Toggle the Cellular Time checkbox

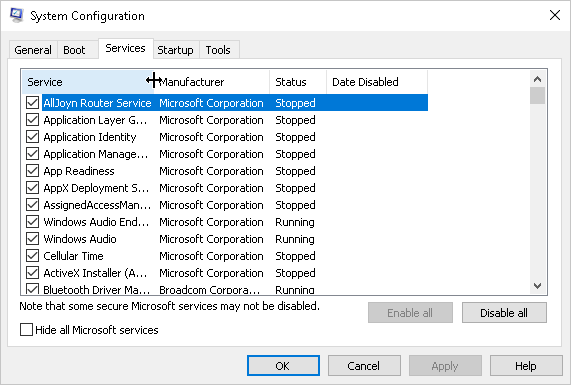[32, 256]
